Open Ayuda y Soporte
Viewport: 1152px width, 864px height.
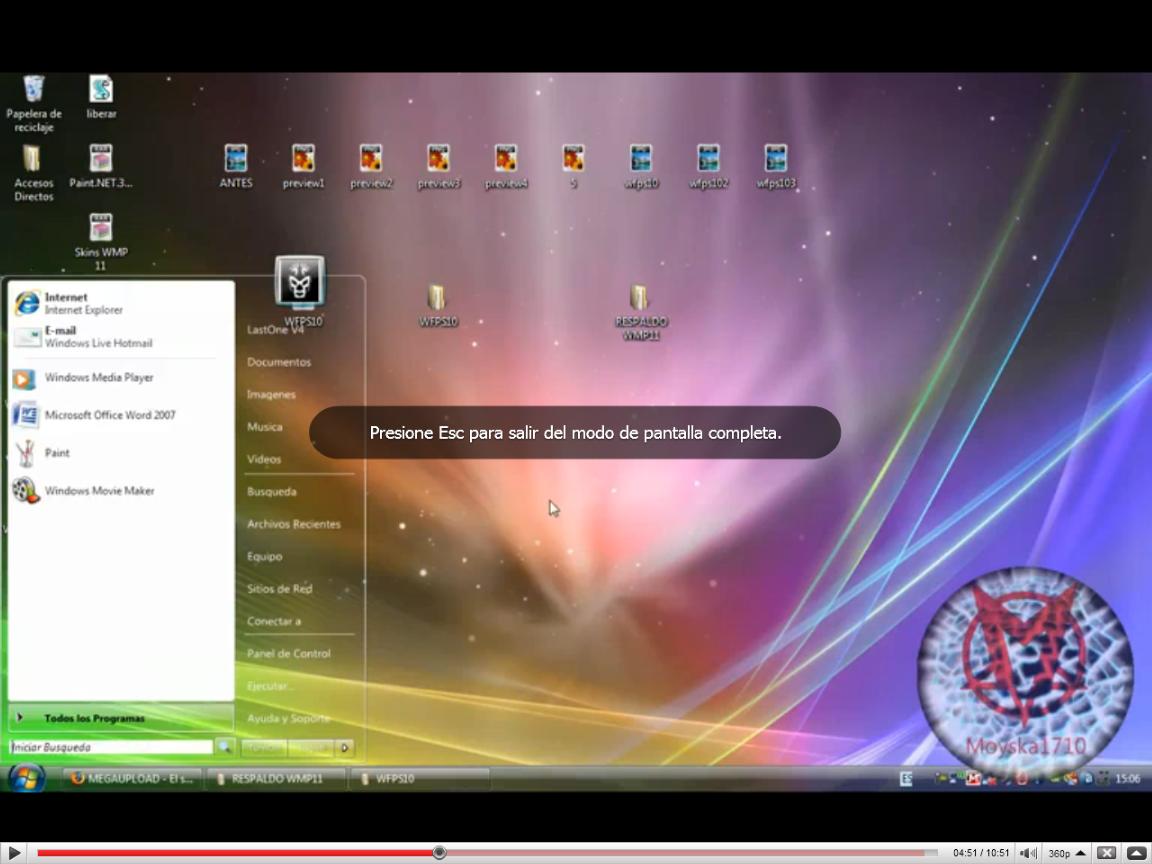[x=288, y=718]
